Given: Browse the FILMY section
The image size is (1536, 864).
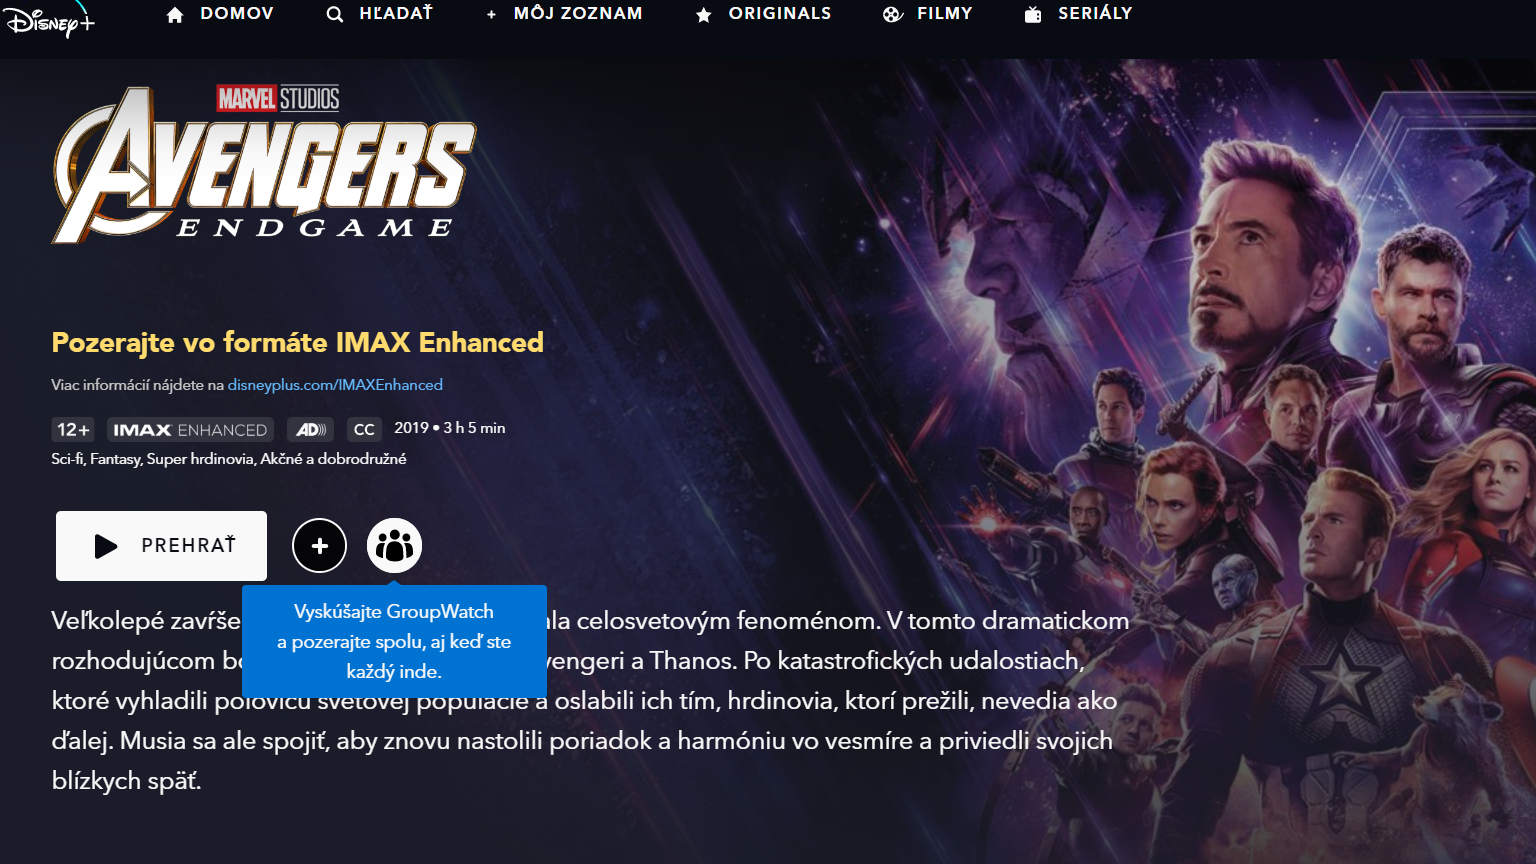Looking at the screenshot, I should 945,14.
